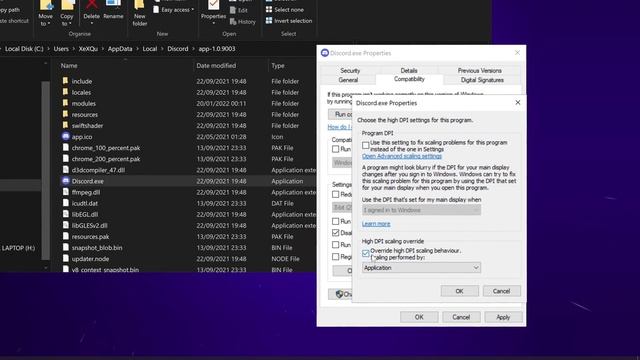
Task: Click OK in high DPI dialog
Action: [x=459, y=291]
